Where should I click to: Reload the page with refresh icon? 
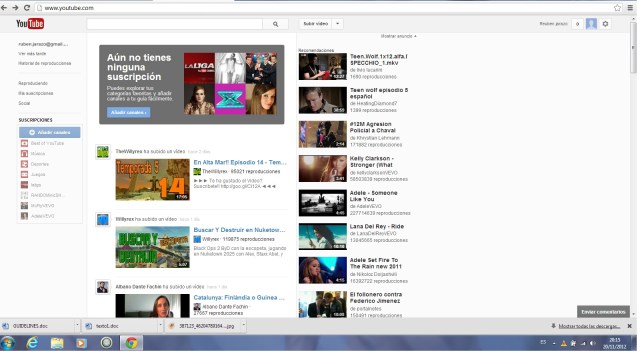point(27,8)
